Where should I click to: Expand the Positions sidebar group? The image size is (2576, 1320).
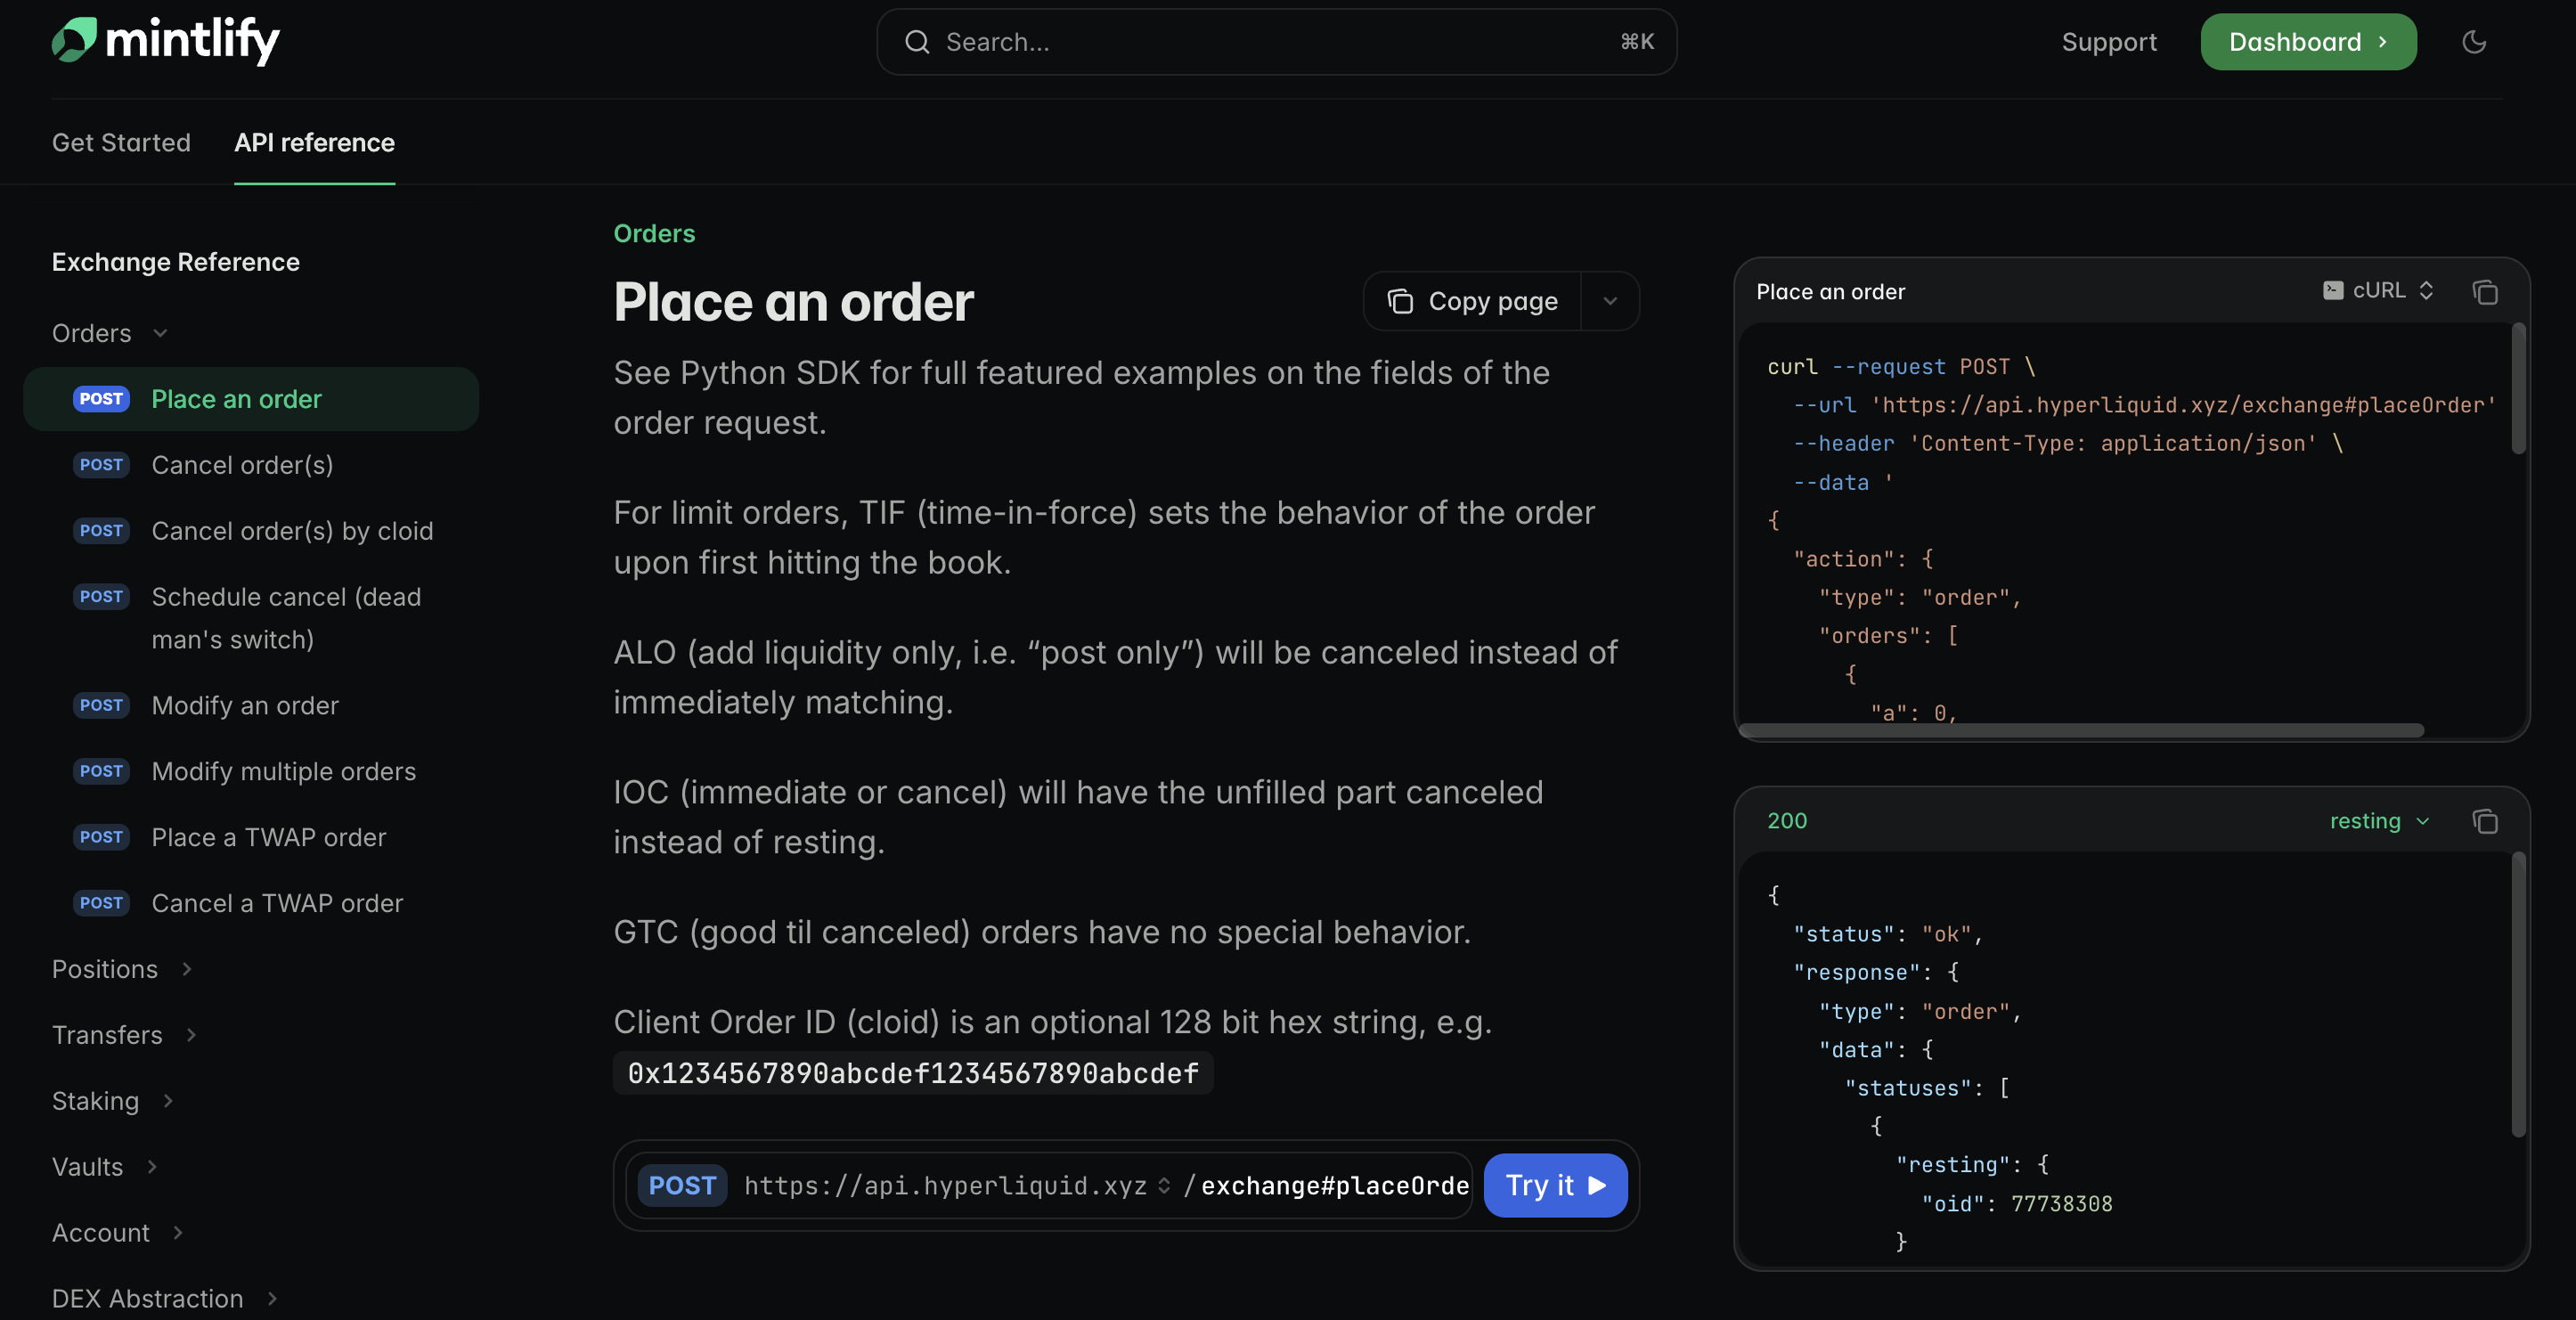tap(122, 969)
